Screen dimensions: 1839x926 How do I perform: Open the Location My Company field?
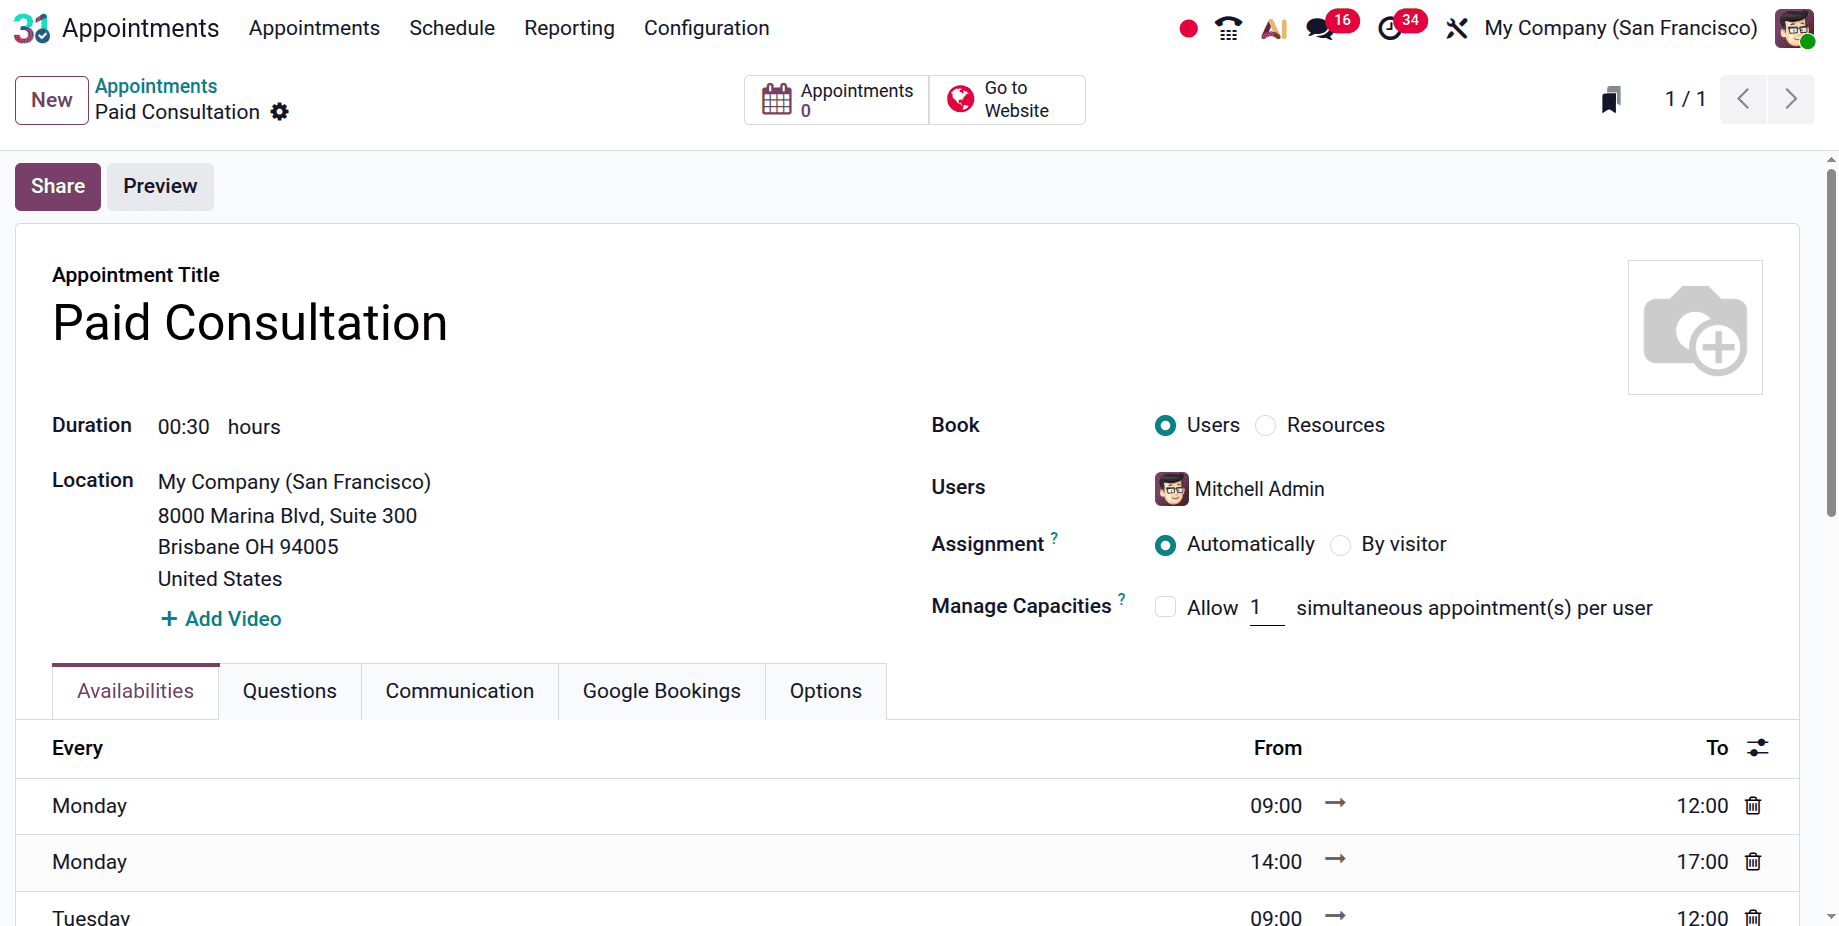(x=294, y=482)
